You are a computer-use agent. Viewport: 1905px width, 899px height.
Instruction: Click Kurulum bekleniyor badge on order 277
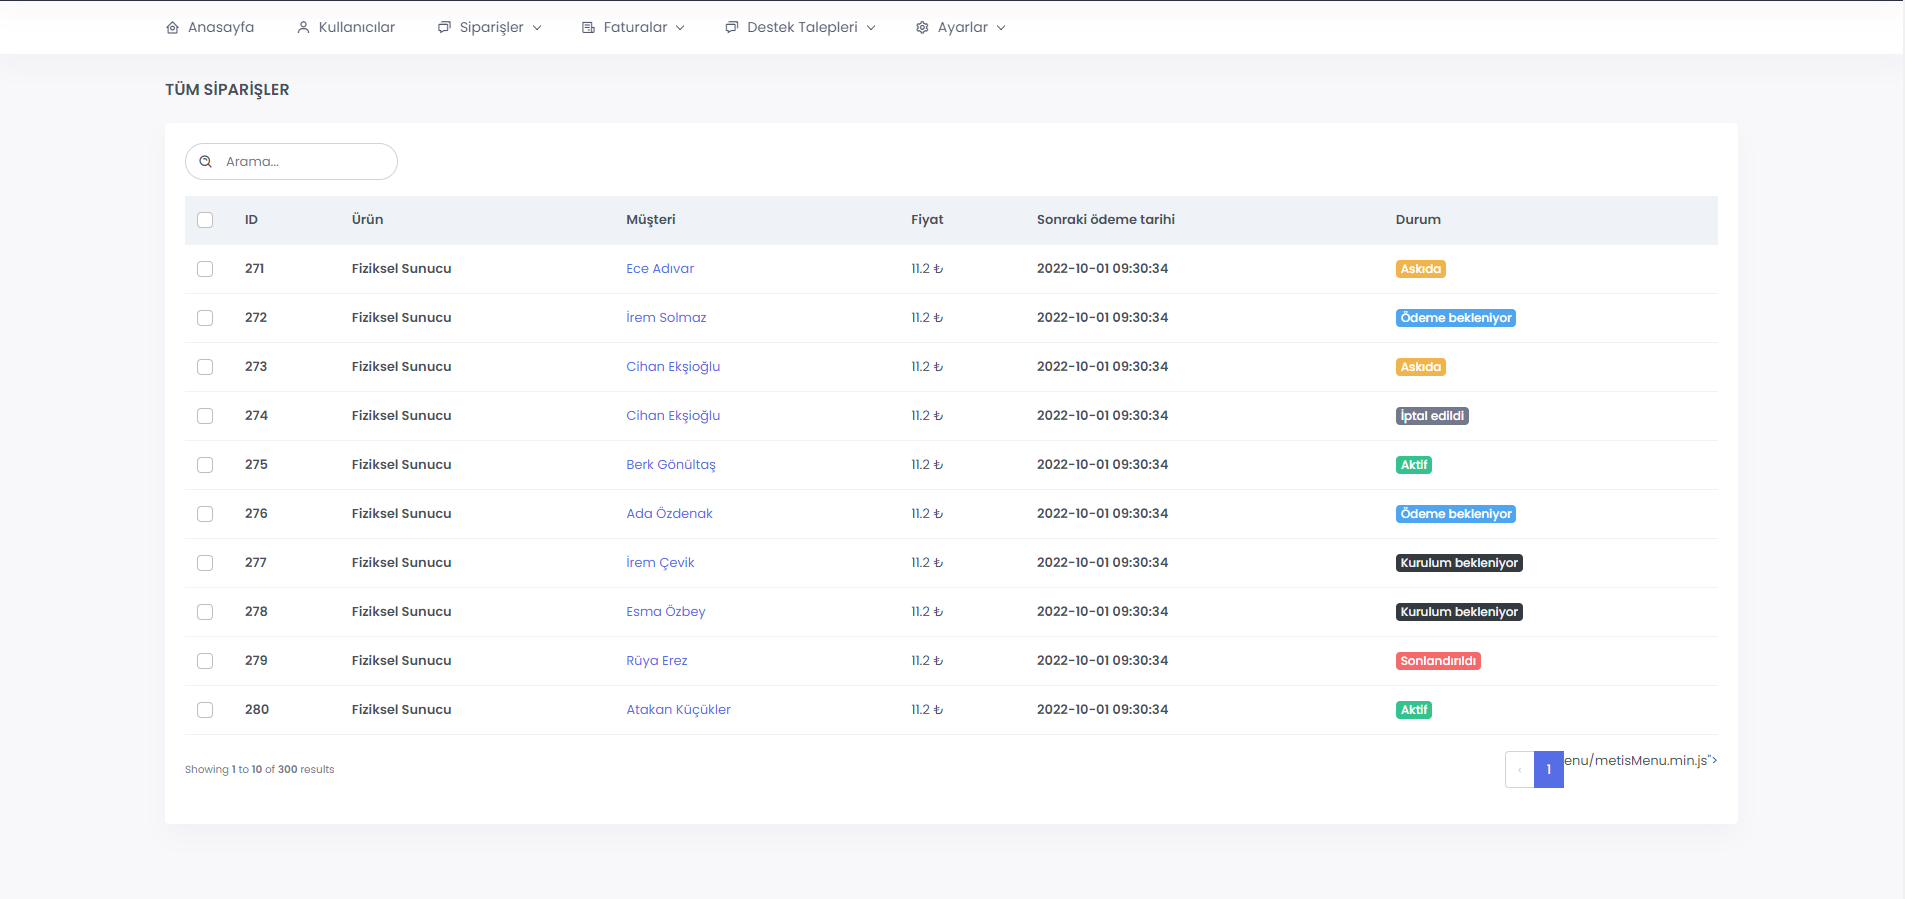1459,563
